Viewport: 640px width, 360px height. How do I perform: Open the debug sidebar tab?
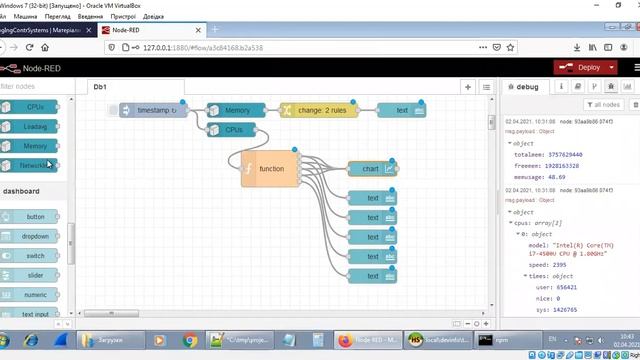(523, 87)
